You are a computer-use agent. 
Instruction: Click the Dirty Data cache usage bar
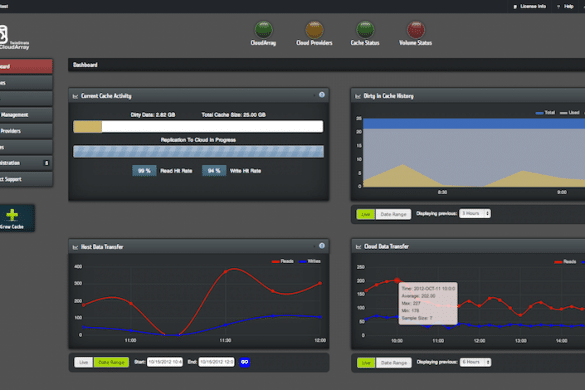(198, 127)
